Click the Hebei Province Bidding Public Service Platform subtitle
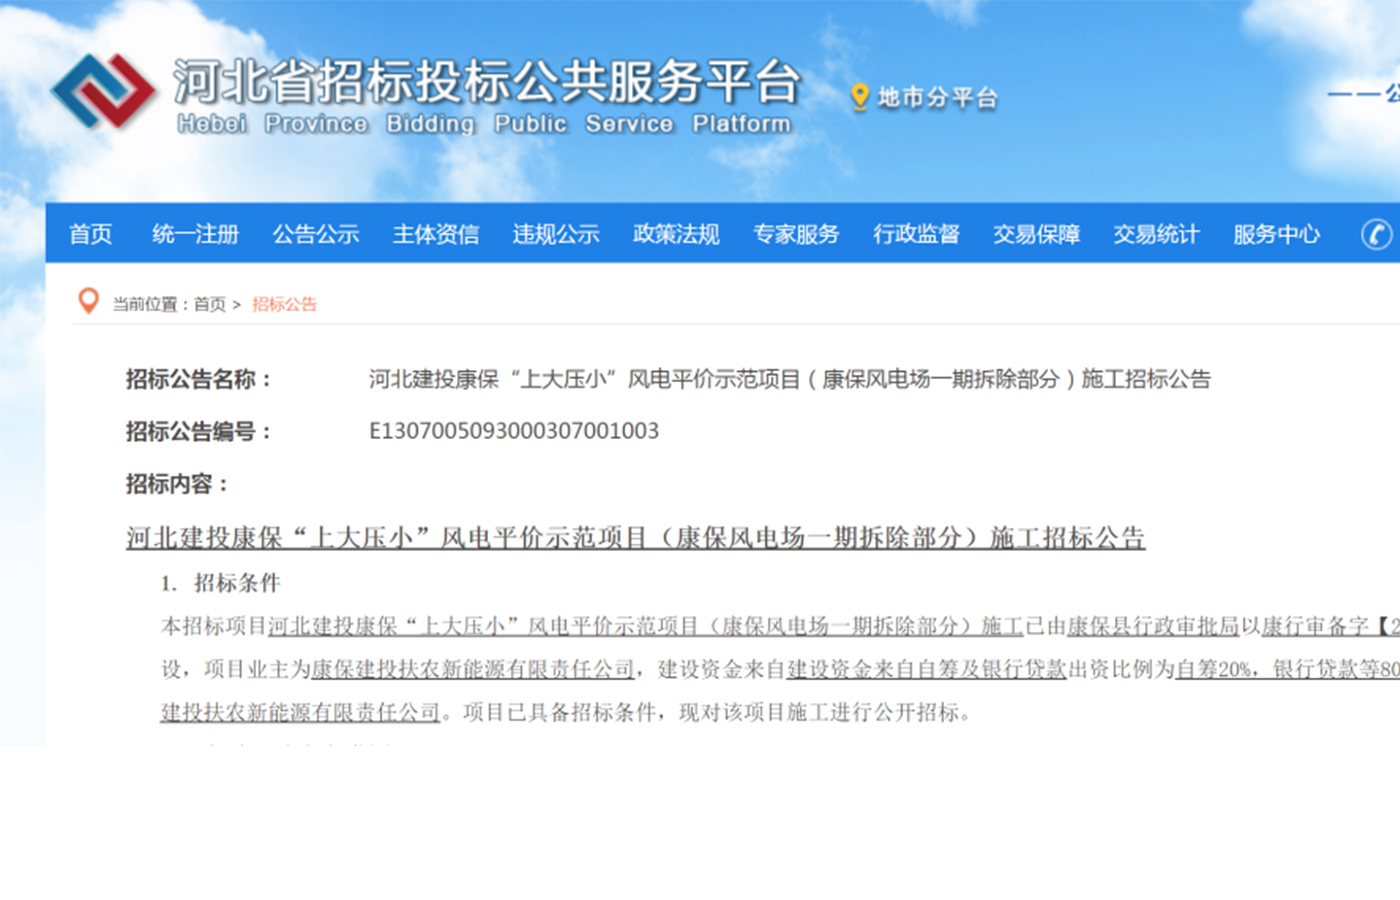Screen dimensions: 1400x900 point(484,124)
